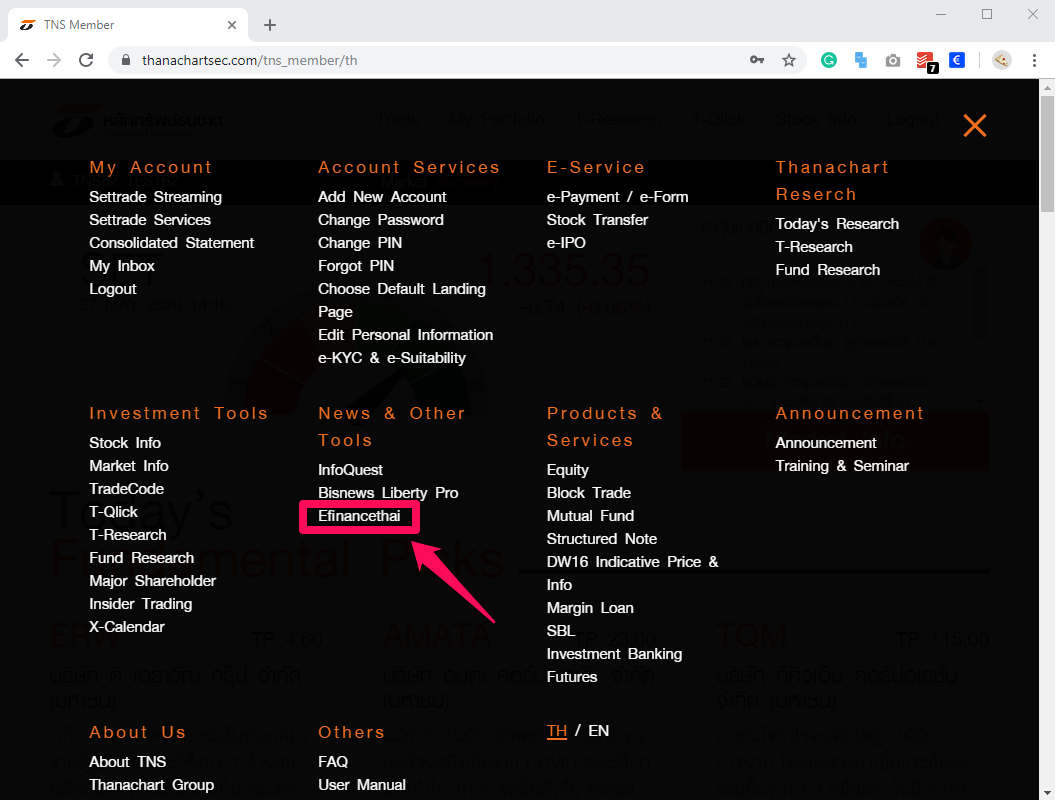Open Stock Info under Investment Tools
1055x800 pixels.
(125, 443)
